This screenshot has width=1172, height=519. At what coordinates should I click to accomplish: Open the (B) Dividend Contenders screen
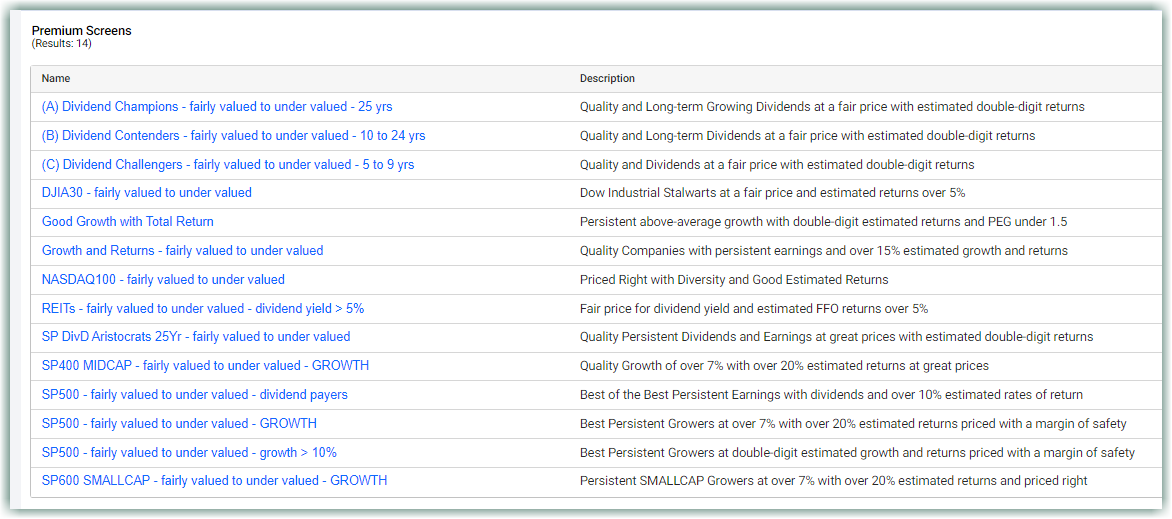(234, 135)
